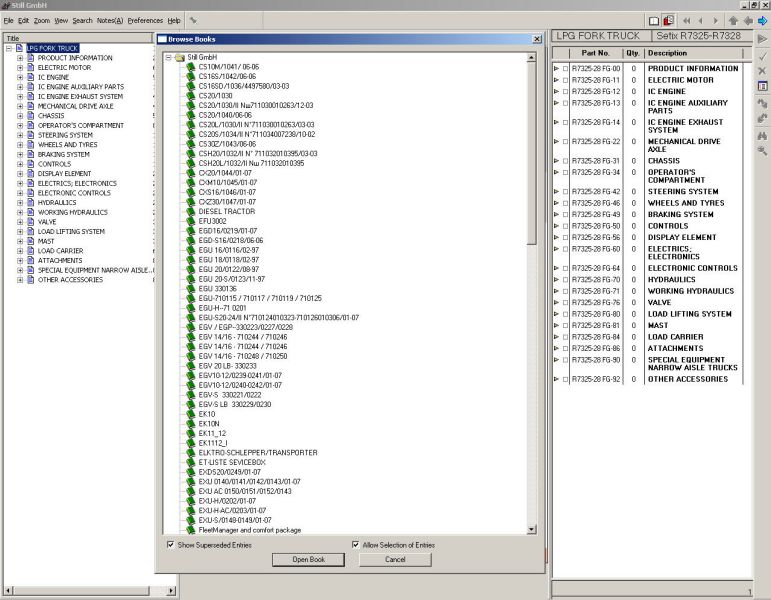Select the DIESEL TRACTOR book icon
The width and height of the screenshot is (771, 600).
tap(190, 211)
